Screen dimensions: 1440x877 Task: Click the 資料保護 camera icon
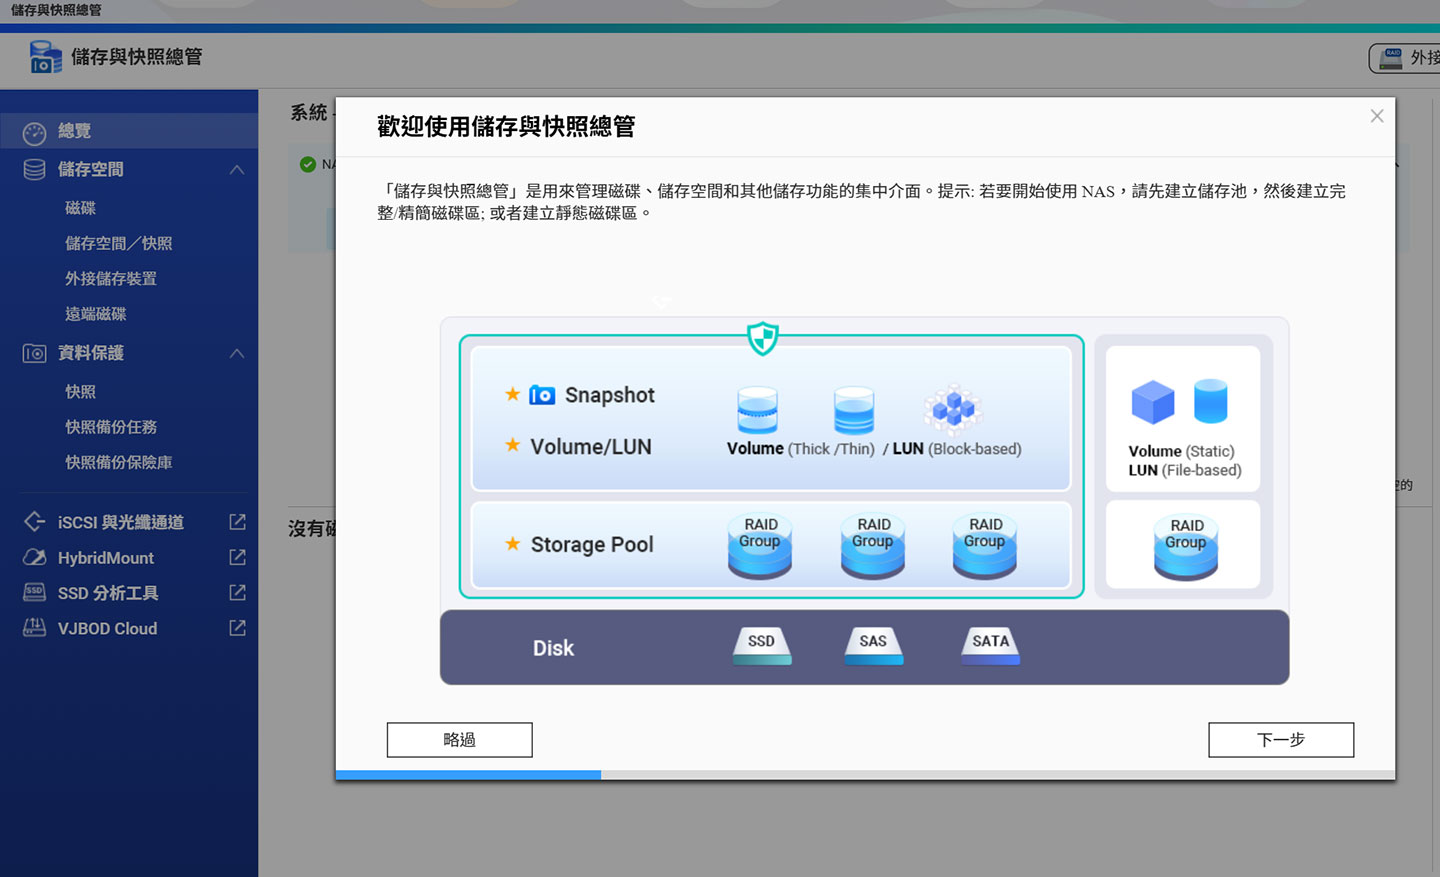coord(34,353)
